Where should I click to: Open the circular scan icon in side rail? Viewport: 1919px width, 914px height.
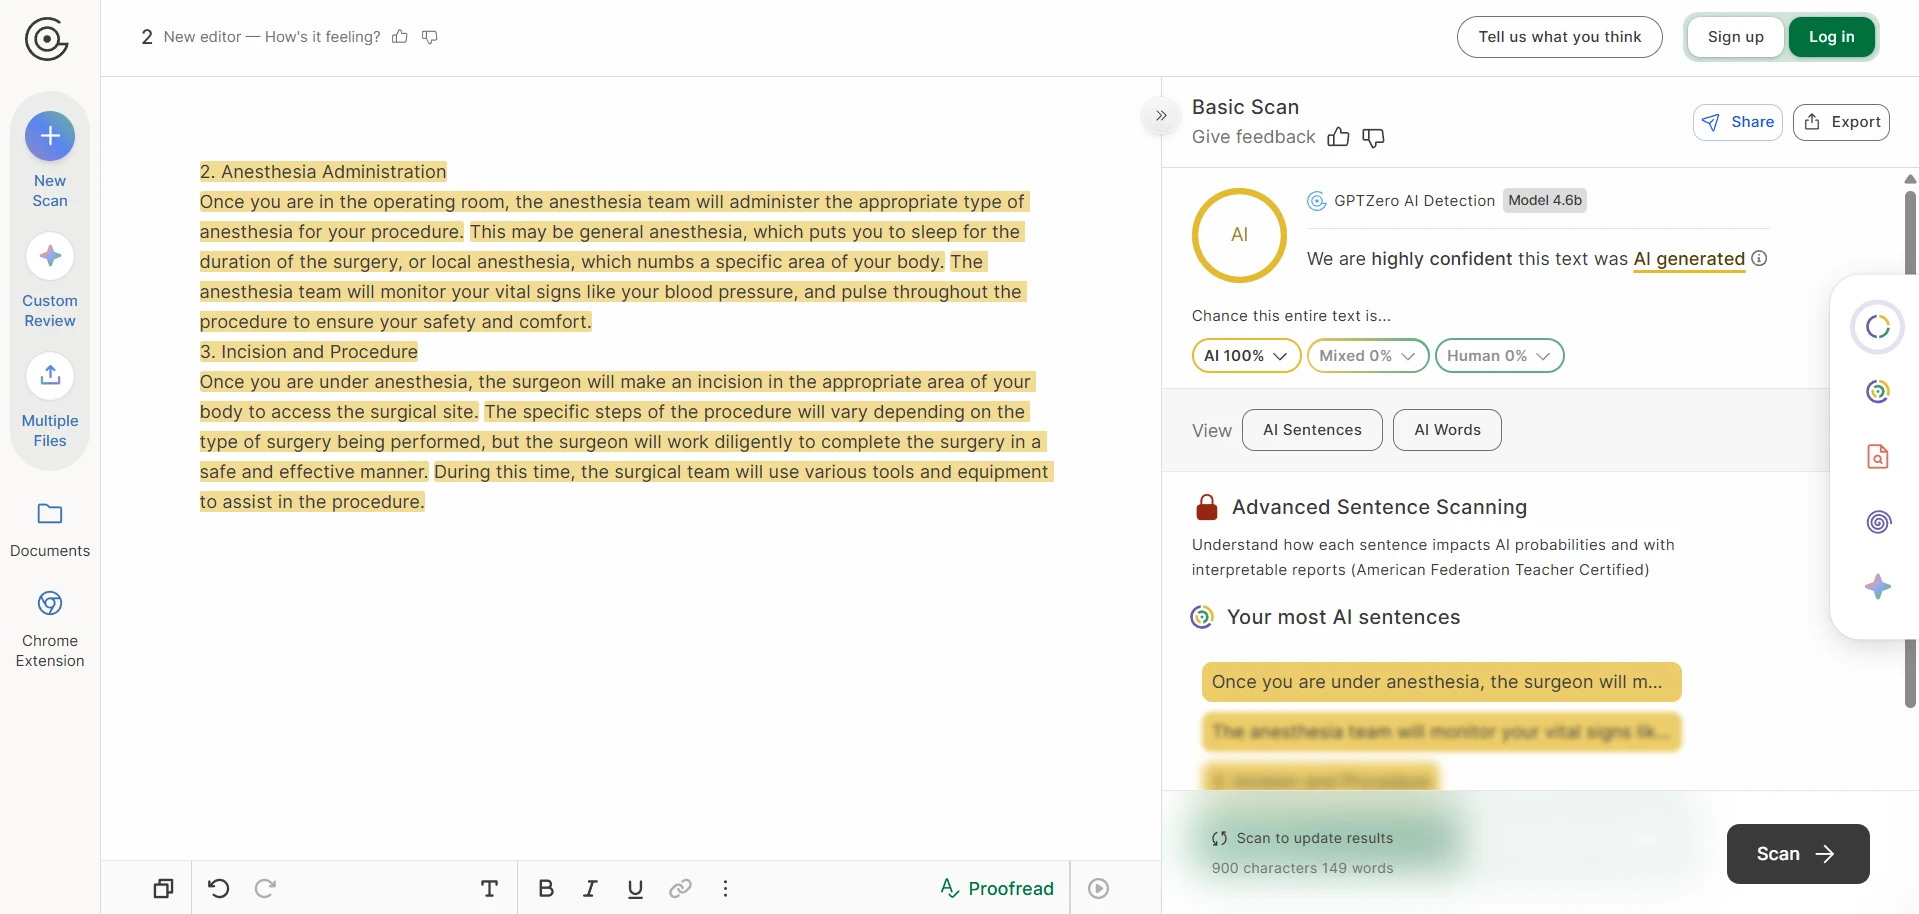[x=1878, y=327]
